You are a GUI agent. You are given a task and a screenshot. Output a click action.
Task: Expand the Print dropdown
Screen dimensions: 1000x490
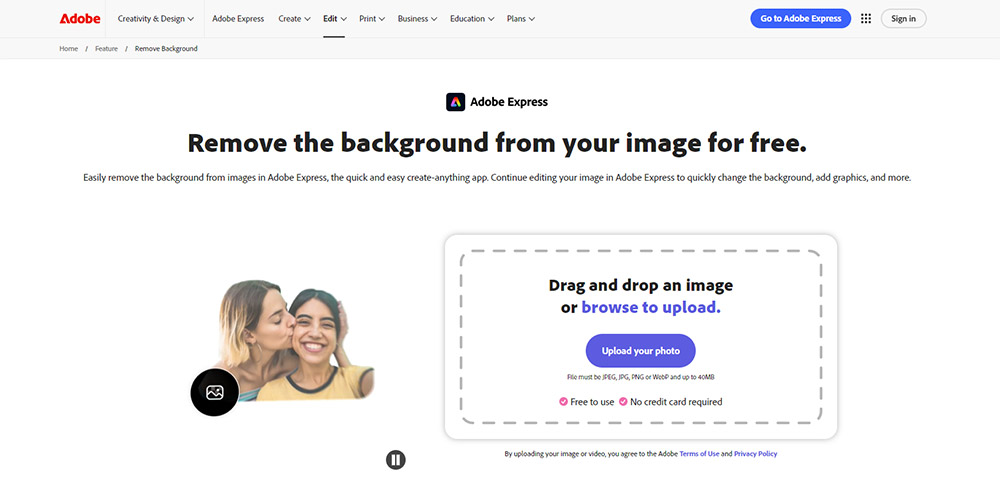(x=372, y=19)
